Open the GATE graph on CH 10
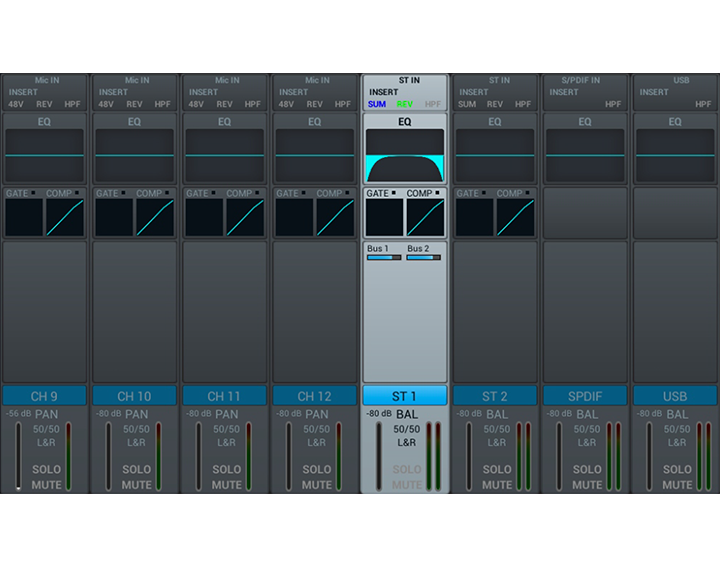This screenshot has width=720, height=567. click(114, 217)
